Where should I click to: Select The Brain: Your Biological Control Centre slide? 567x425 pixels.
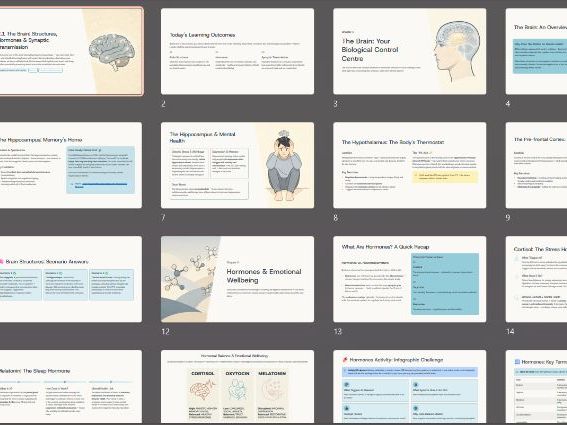409,51
